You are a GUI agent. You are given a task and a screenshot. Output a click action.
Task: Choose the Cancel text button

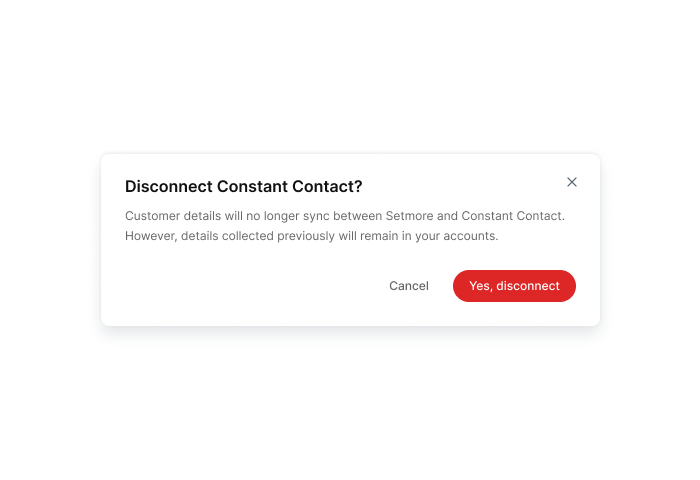408,286
